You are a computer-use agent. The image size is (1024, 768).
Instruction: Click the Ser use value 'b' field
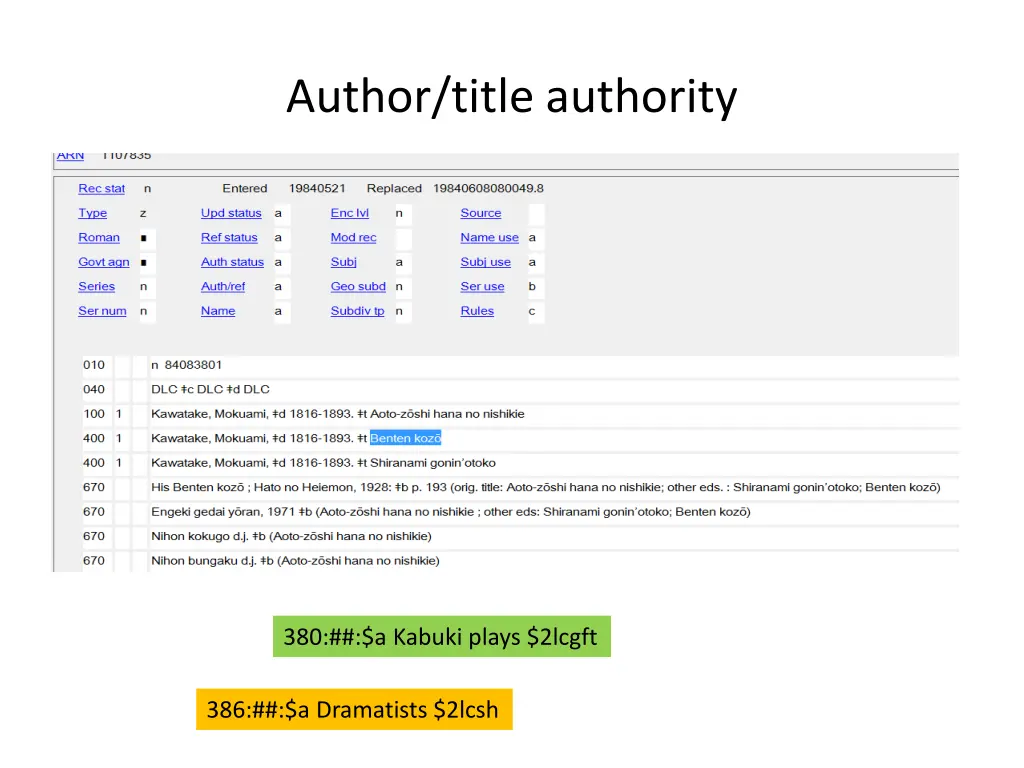pos(536,287)
